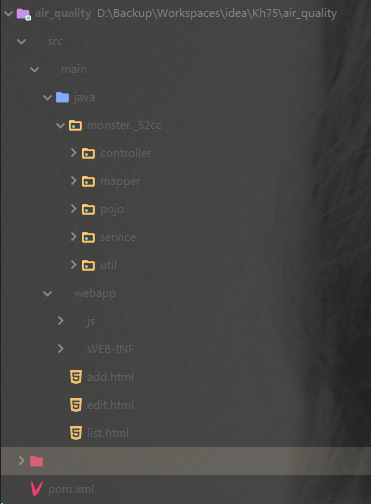371x504 pixels.
Task: Click the blue java source folder icon
Action: point(62,97)
